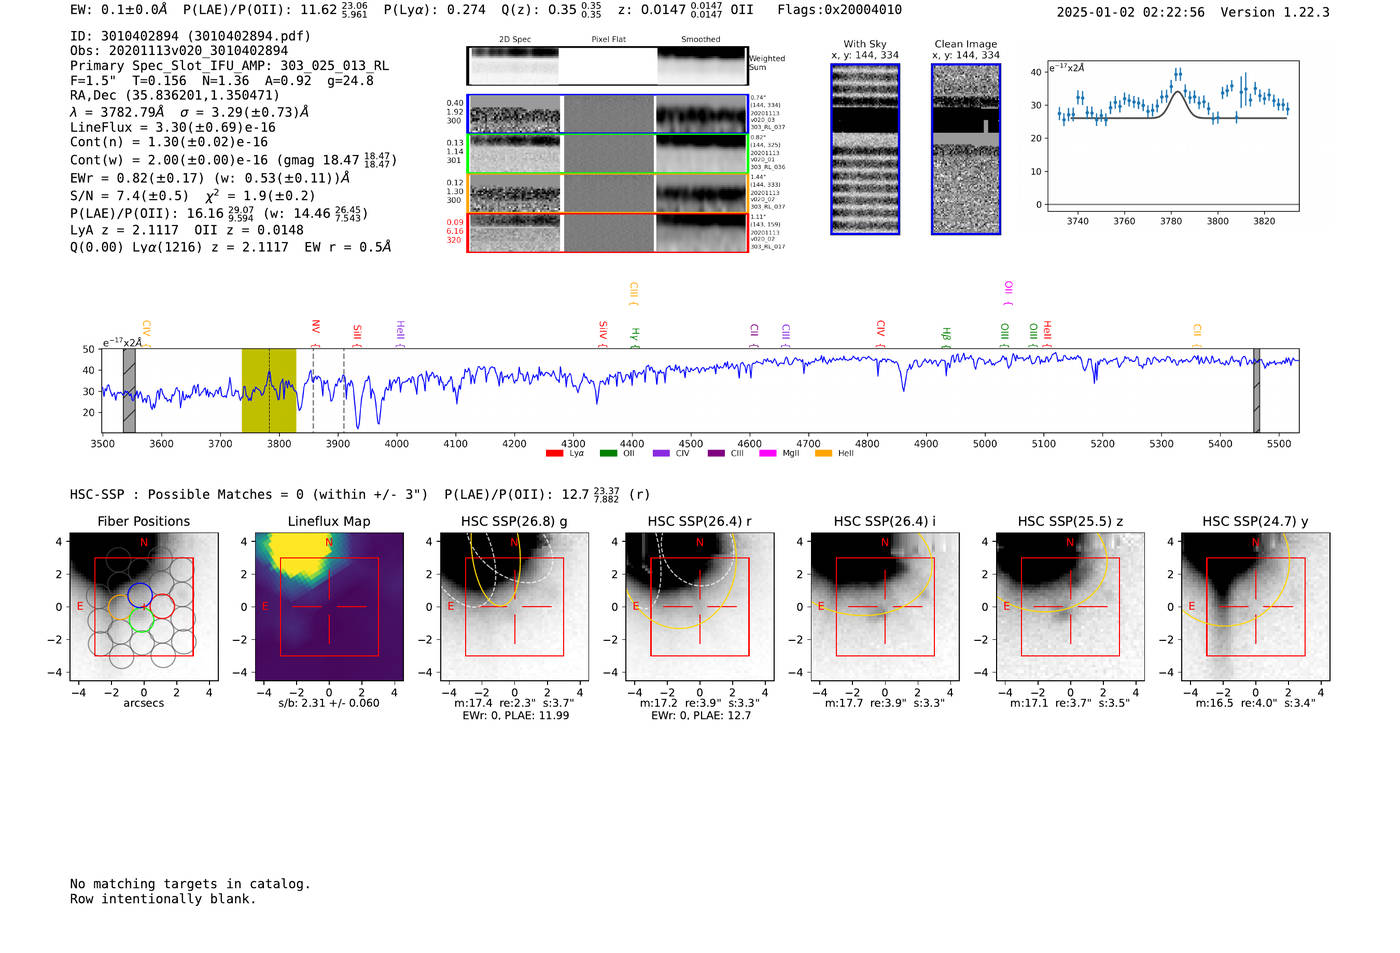1400x953 pixels.
Task: Select the HSC SSP(26.4) i cutout
Action: tap(885, 607)
